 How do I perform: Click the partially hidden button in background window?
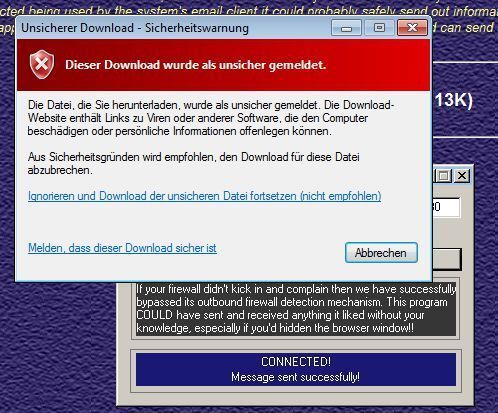tap(447, 259)
